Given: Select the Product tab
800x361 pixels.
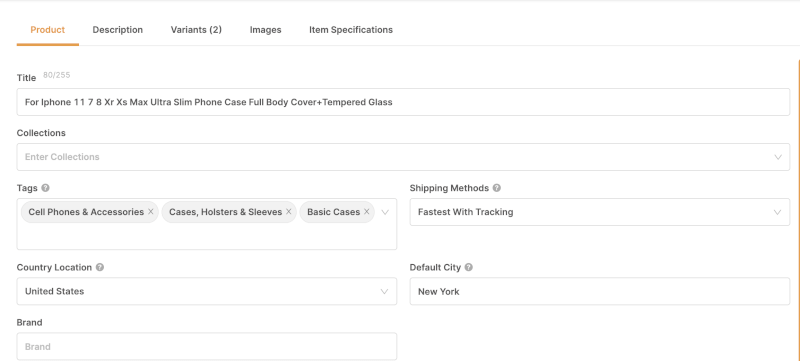Looking at the screenshot, I should pyautogui.click(x=47, y=30).
